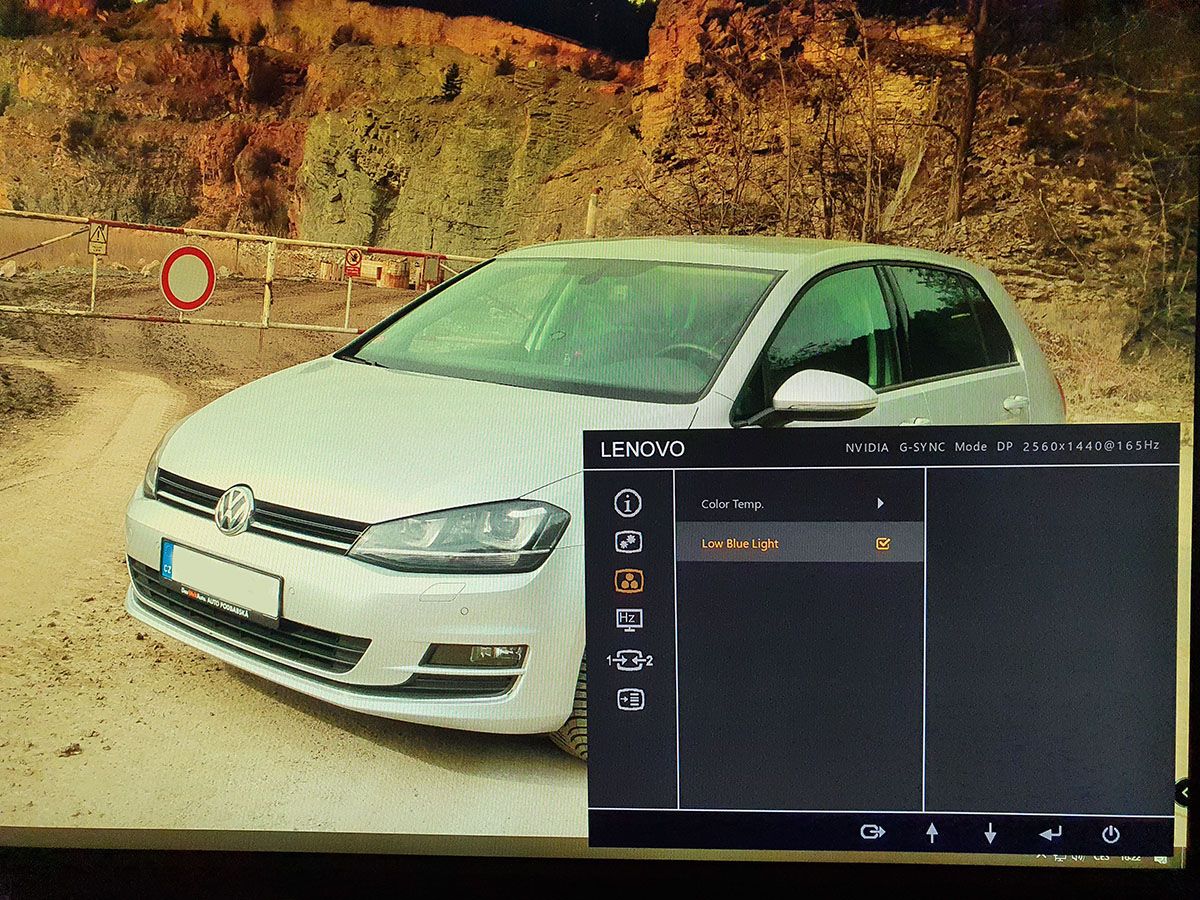The height and width of the screenshot is (900, 1200).
Task: Open the monitor information icon
Action: click(x=628, y=504)
